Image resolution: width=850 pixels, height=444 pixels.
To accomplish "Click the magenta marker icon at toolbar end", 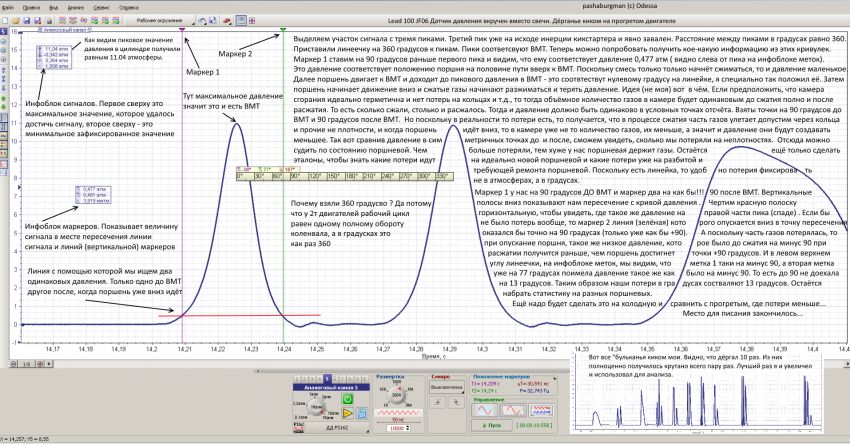I will (252, 21).
